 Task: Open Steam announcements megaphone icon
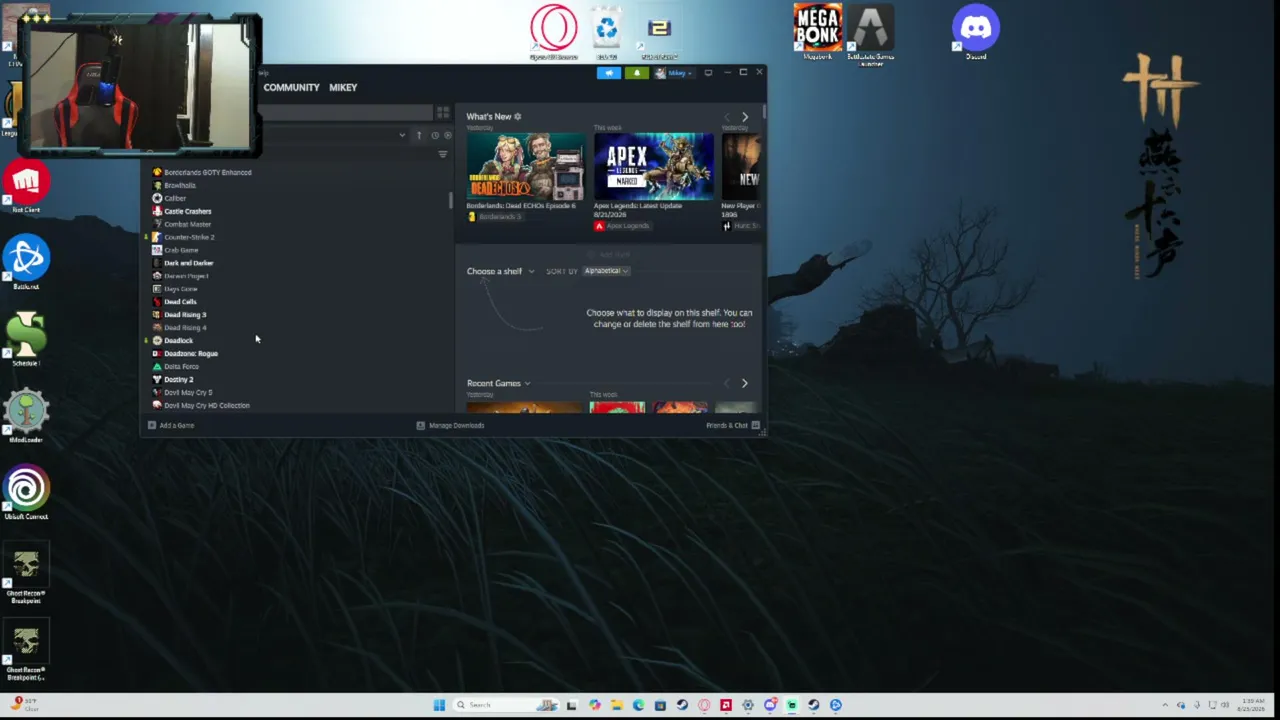tap(608, 73)
